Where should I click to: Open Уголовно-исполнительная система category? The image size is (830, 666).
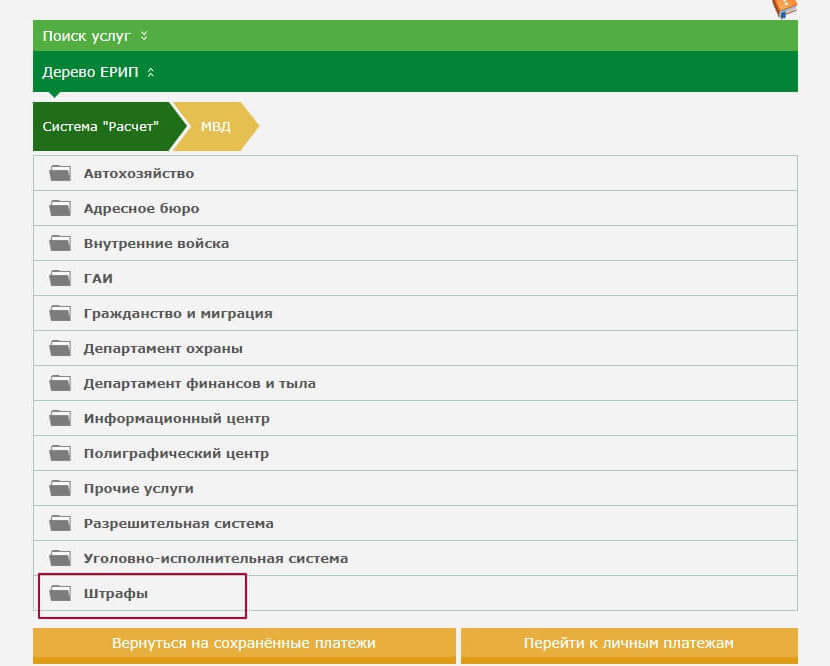(215, 559)
